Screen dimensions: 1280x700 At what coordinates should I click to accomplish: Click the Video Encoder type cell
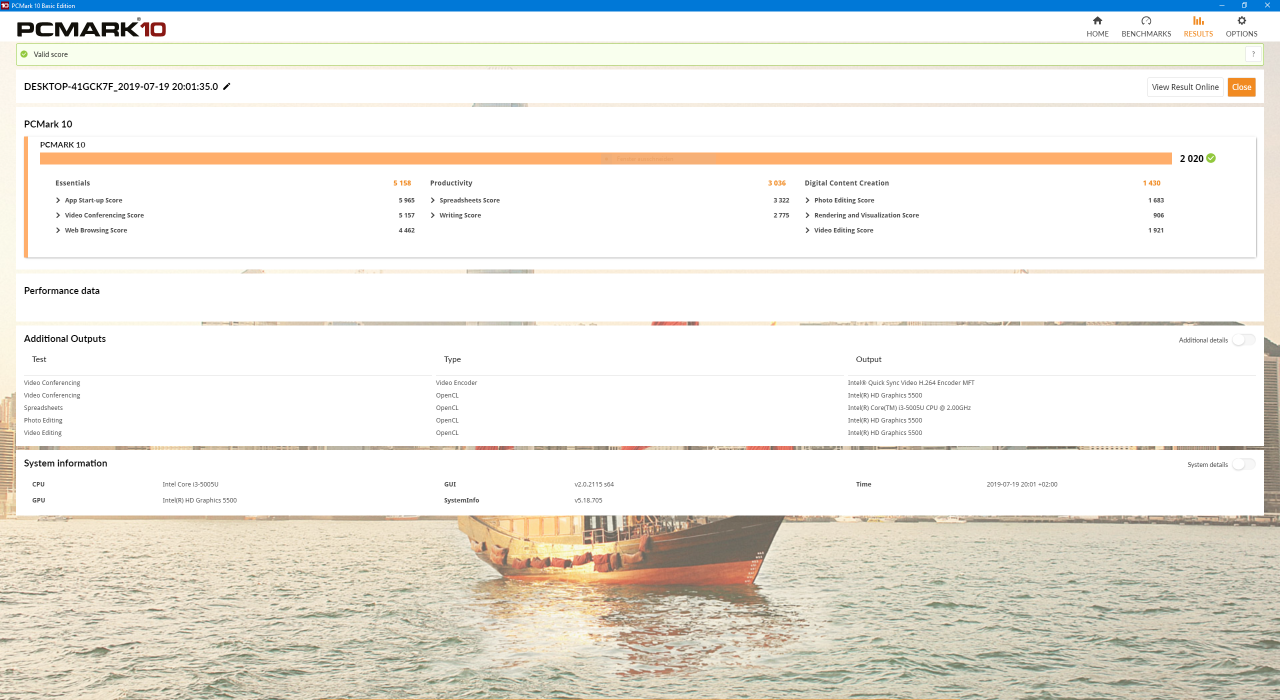click(457, 383)
